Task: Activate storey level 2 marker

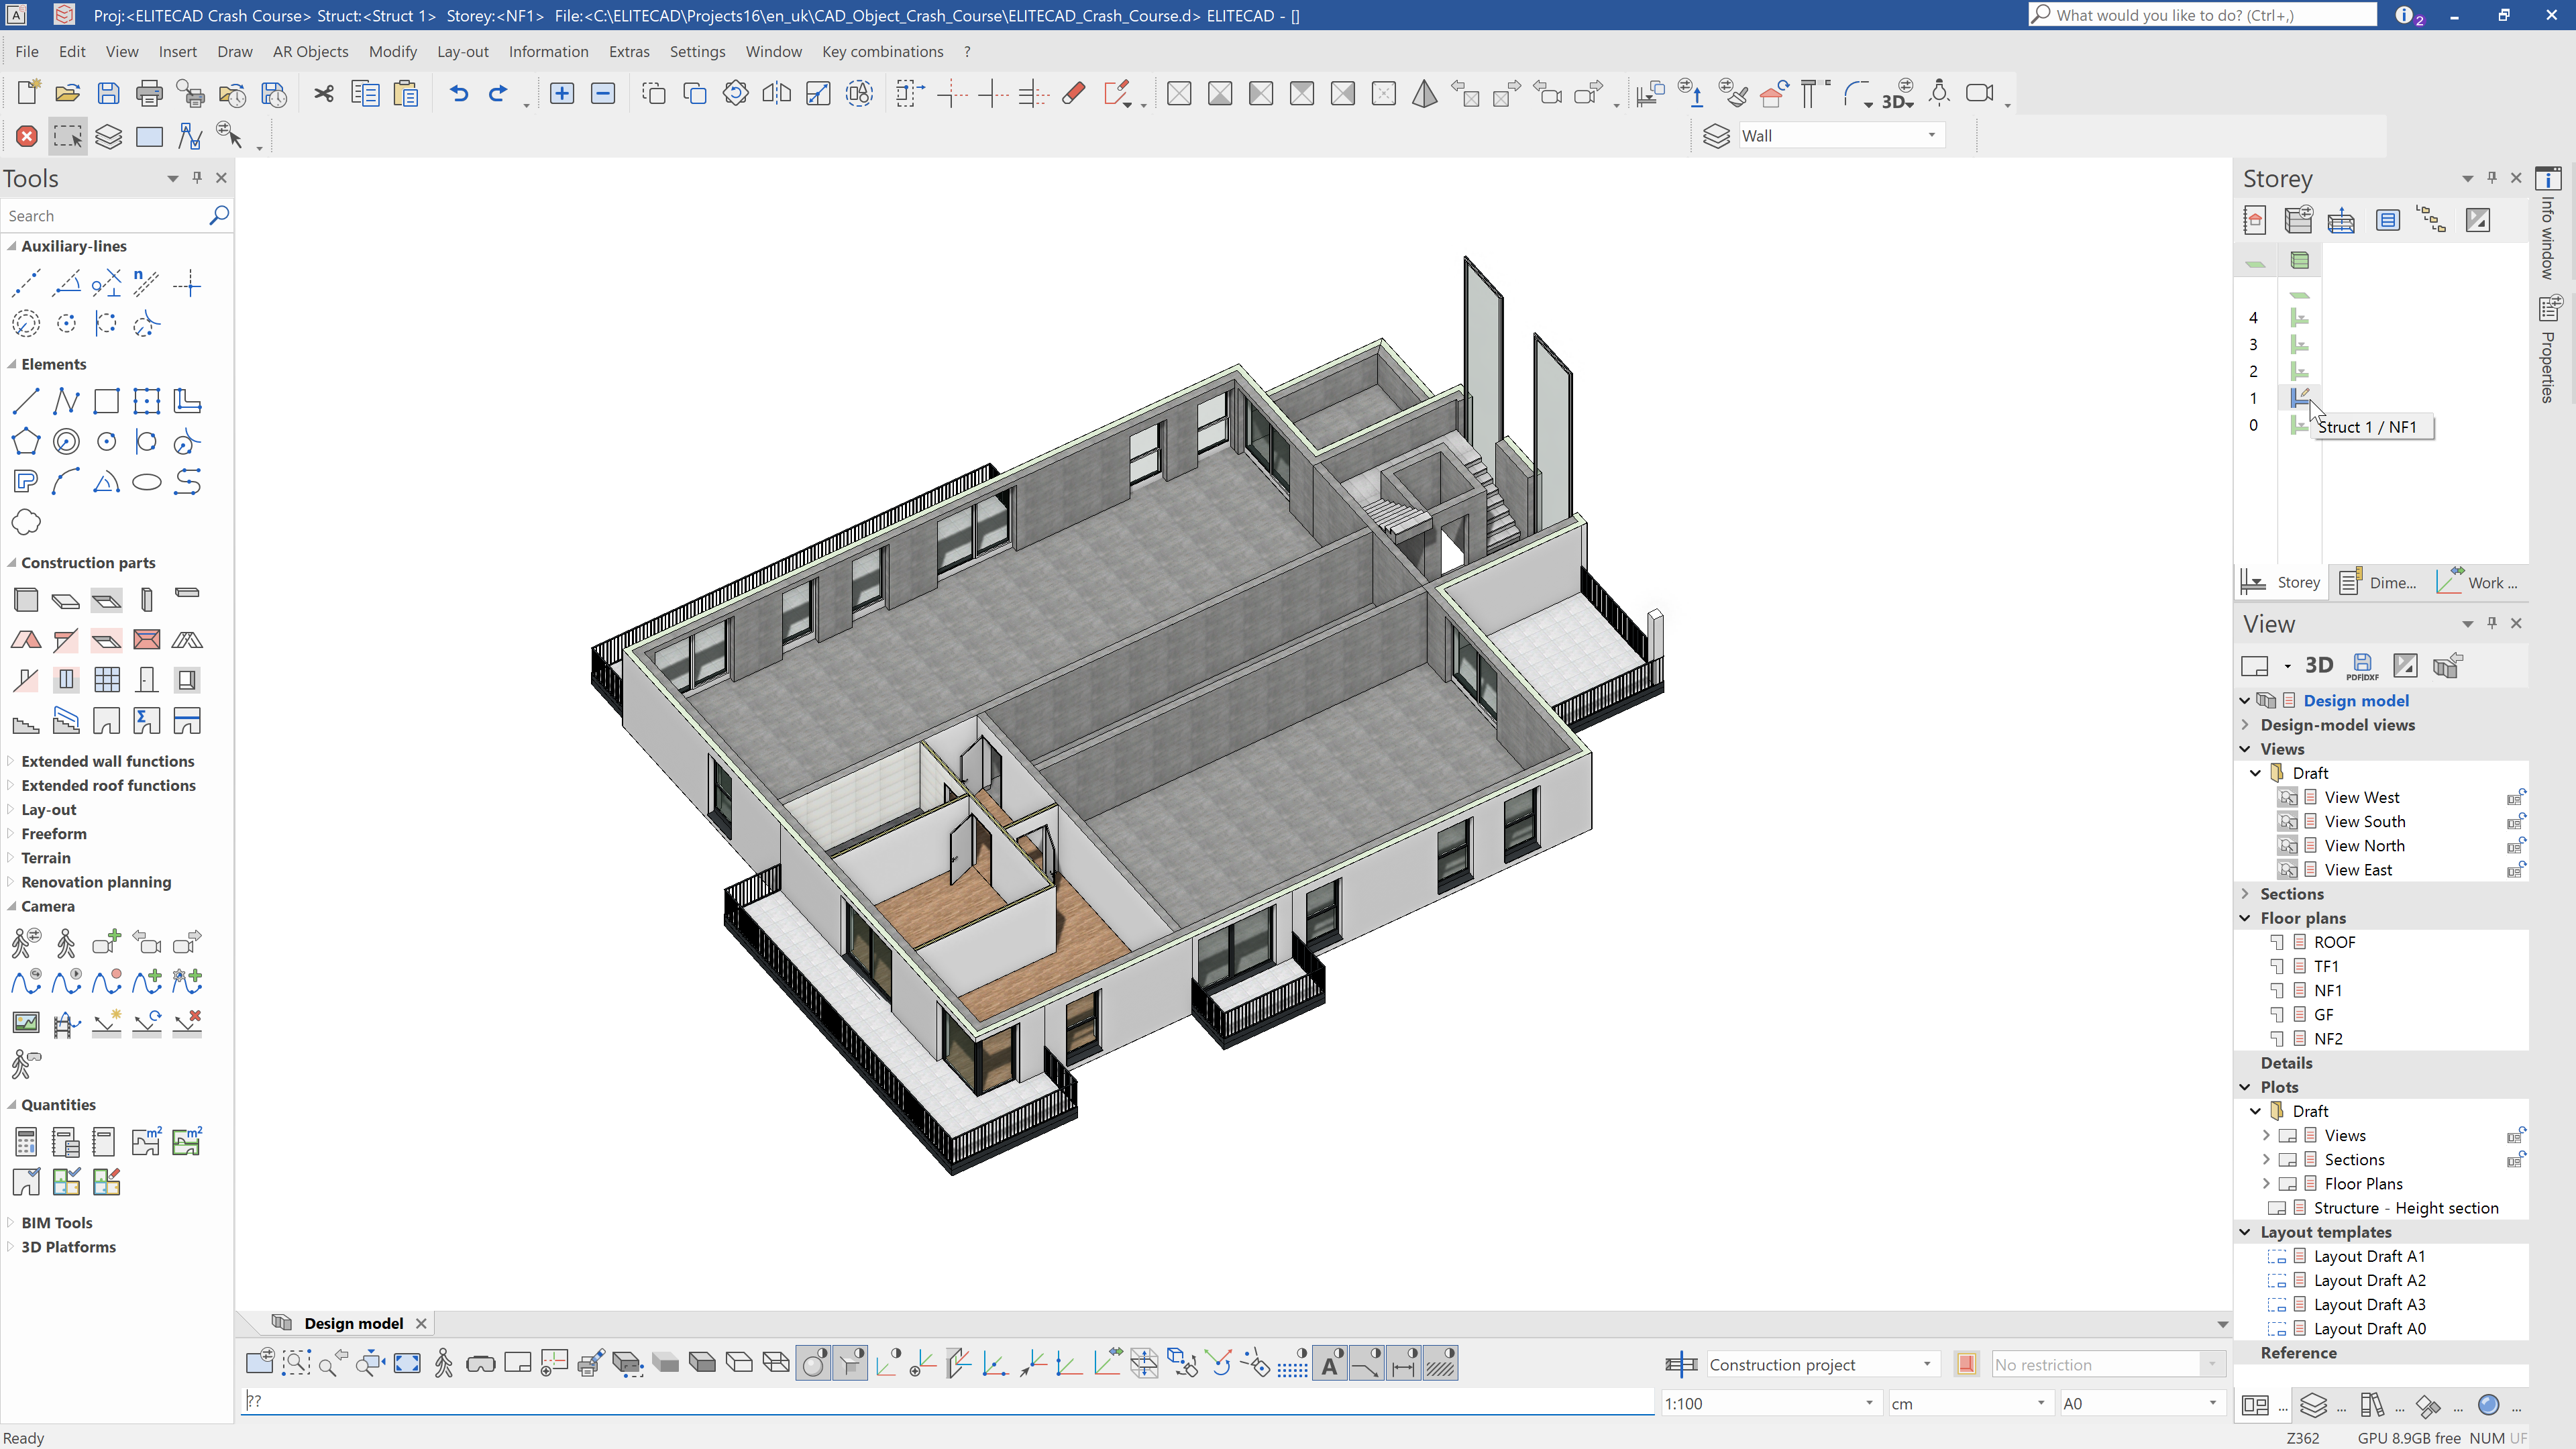Action: pos(2300,371)
